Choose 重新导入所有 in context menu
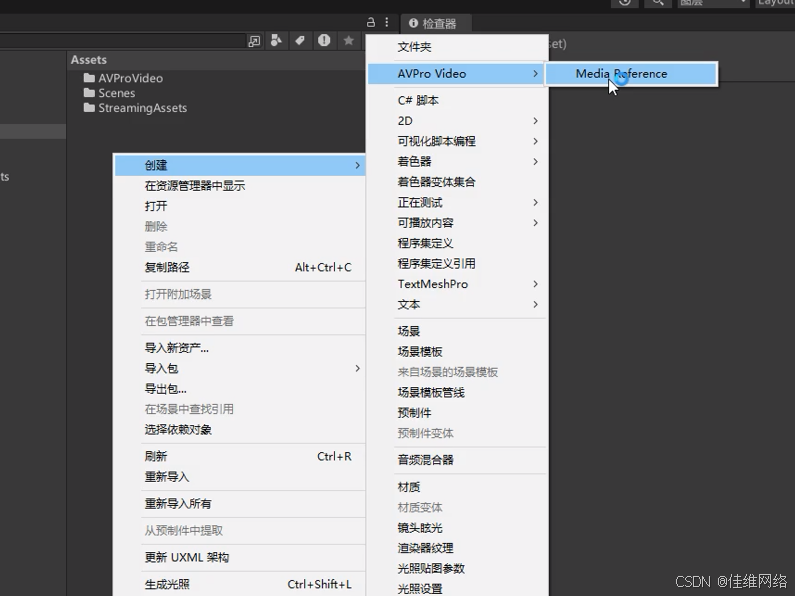The height and width of the screenshot is (596, 795). 239,504
